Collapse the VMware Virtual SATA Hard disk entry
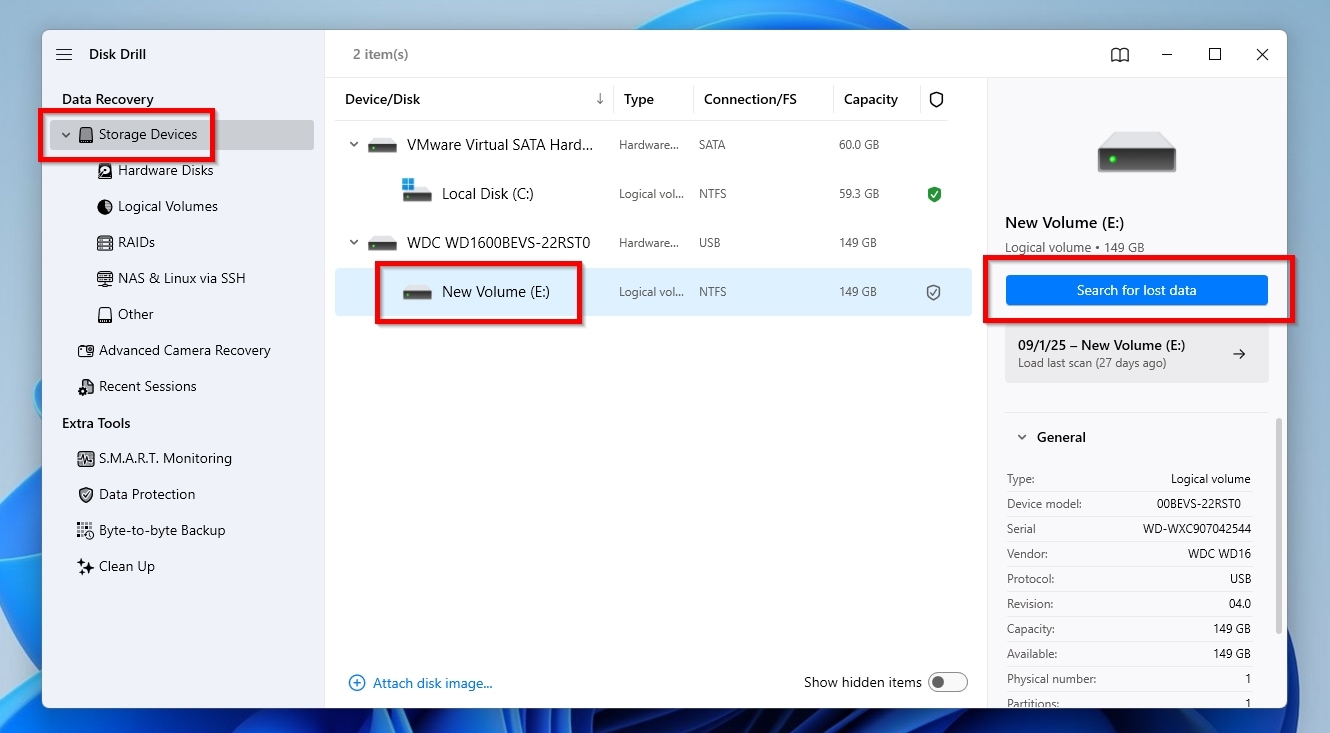Screen dimensions: 1330x733 (x=353, y=144)
